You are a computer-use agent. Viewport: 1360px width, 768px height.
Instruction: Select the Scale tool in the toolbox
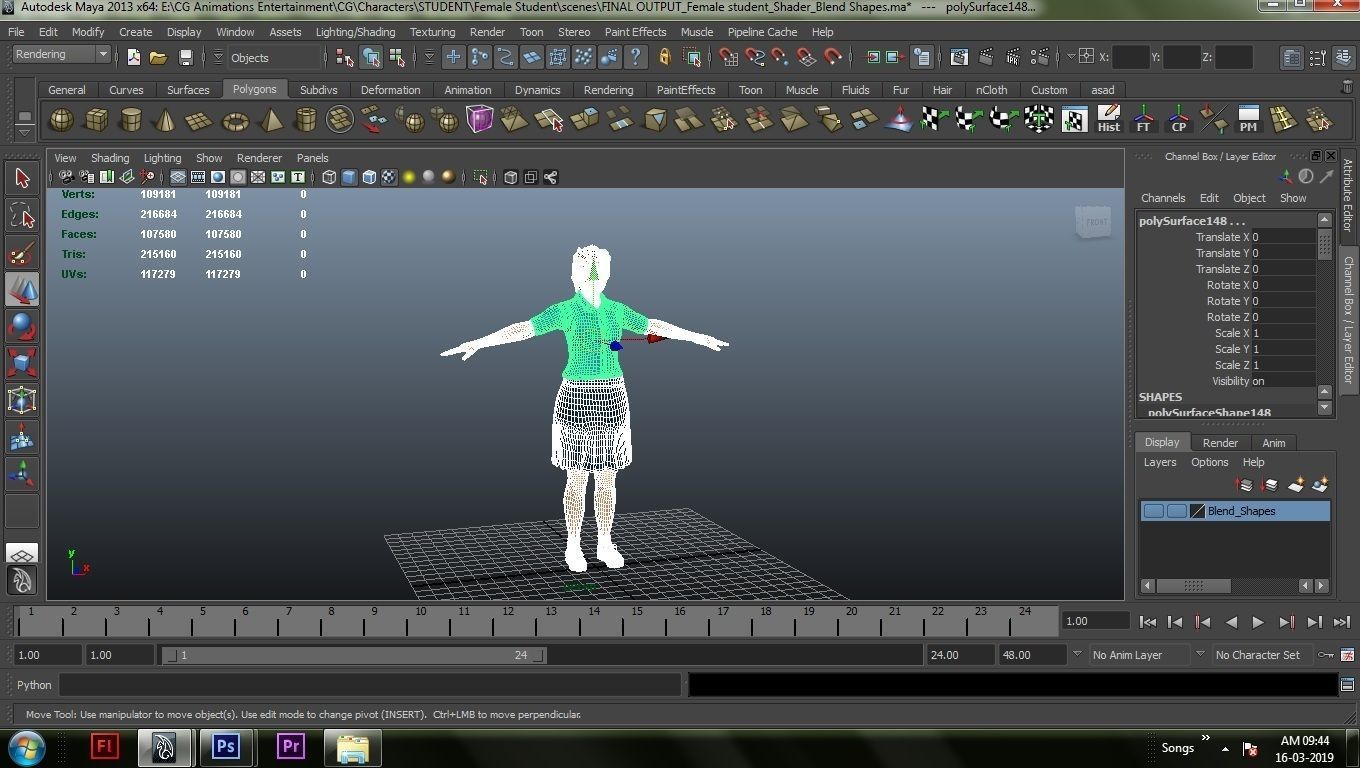[22, 363]
